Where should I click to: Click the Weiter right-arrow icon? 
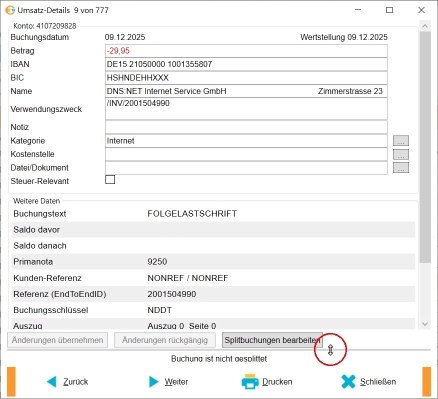[x=153, y=381]
